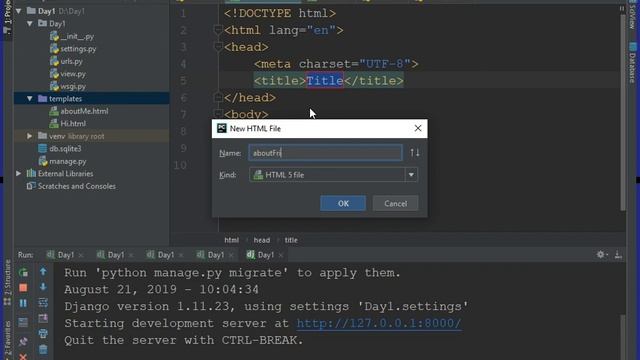The height and width of the screenshot is (360, 640).
Task: Toggle scroll to end of console output
Action: pyautogui.click(x=43, y=318)
